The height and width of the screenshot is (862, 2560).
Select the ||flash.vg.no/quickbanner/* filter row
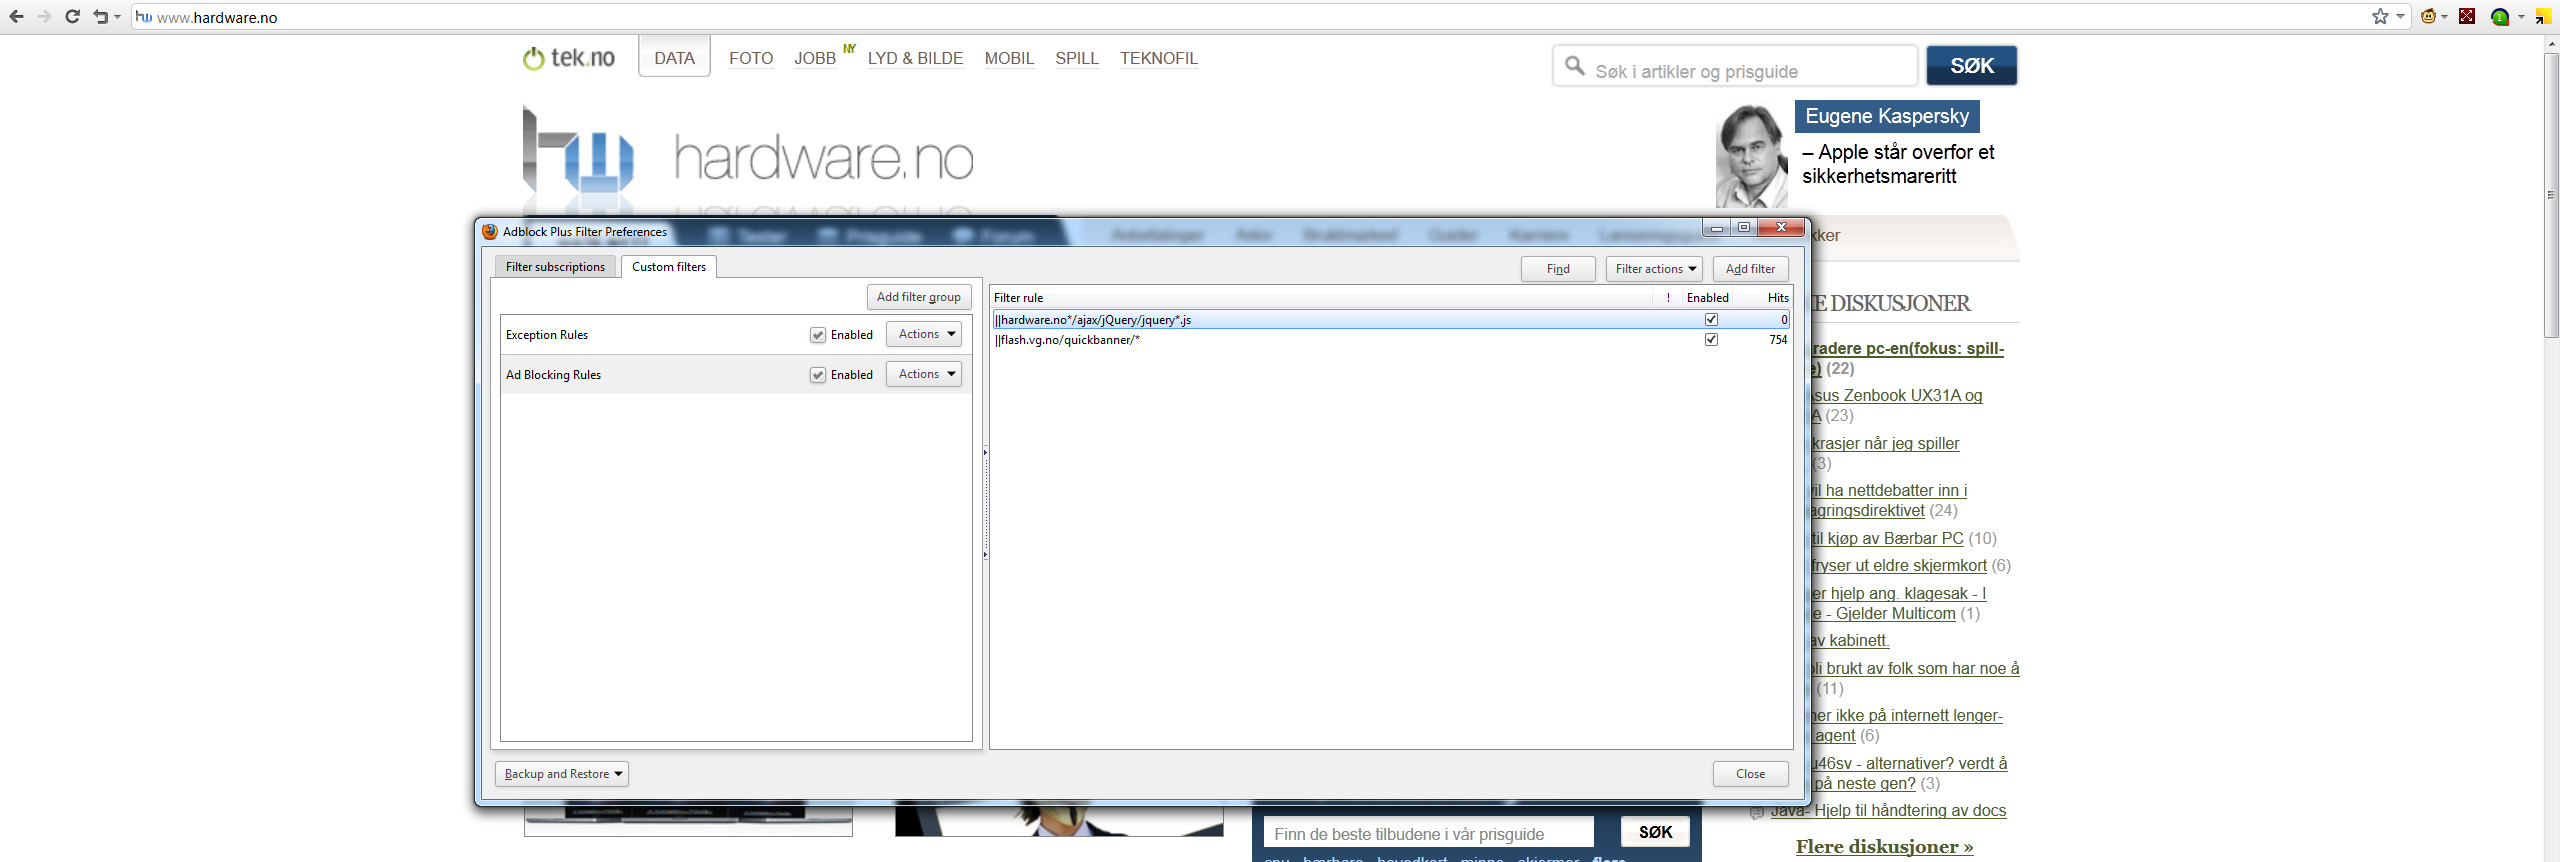1390,340
